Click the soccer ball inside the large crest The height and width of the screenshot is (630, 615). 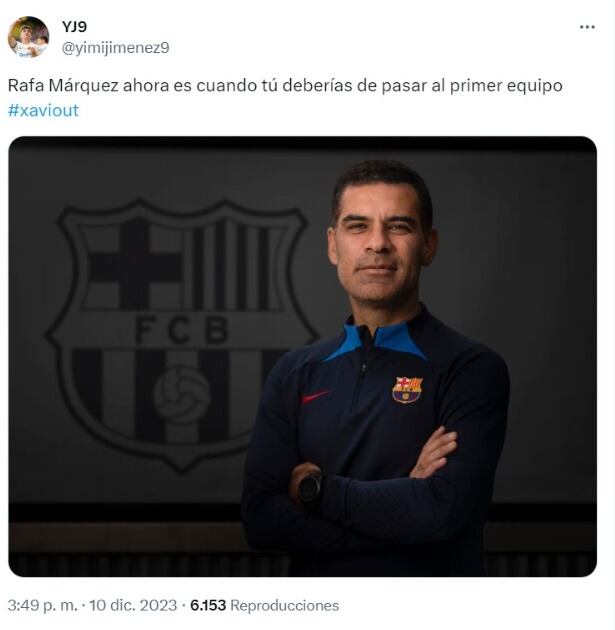click(182, 396)
